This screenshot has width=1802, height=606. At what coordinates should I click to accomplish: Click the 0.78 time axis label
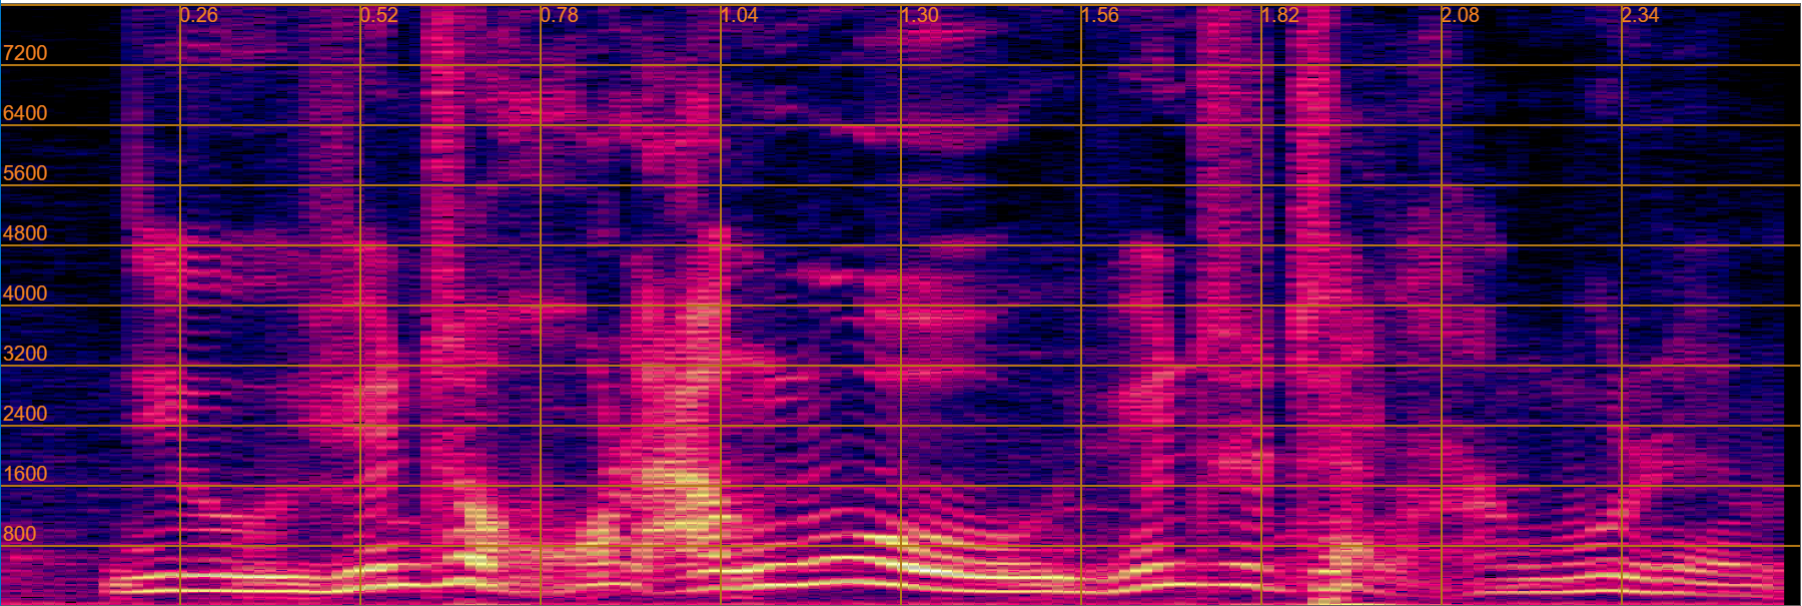pos(559,15)
